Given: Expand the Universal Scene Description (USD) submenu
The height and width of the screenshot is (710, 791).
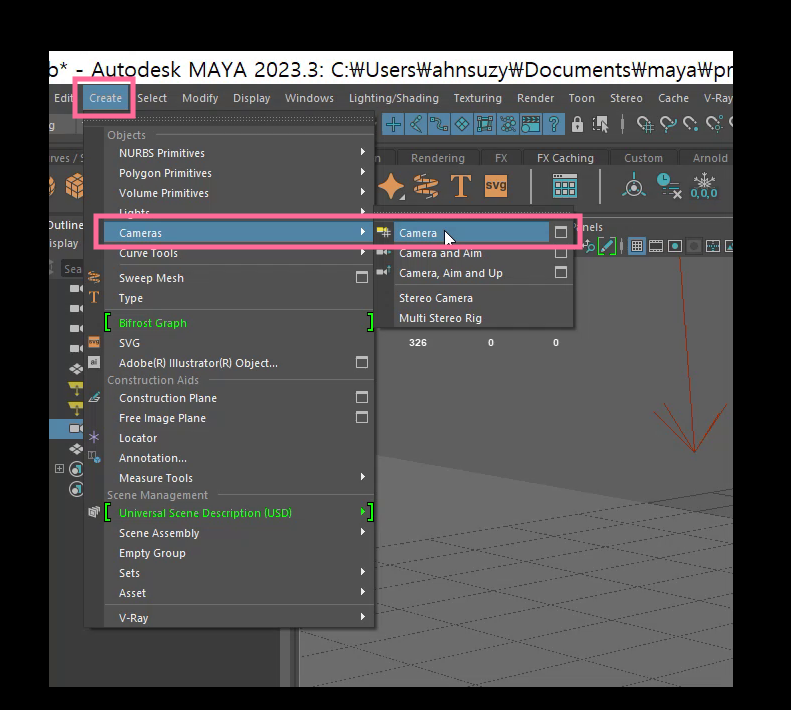Looking at the screenshot, I should [x=239, y=513].
